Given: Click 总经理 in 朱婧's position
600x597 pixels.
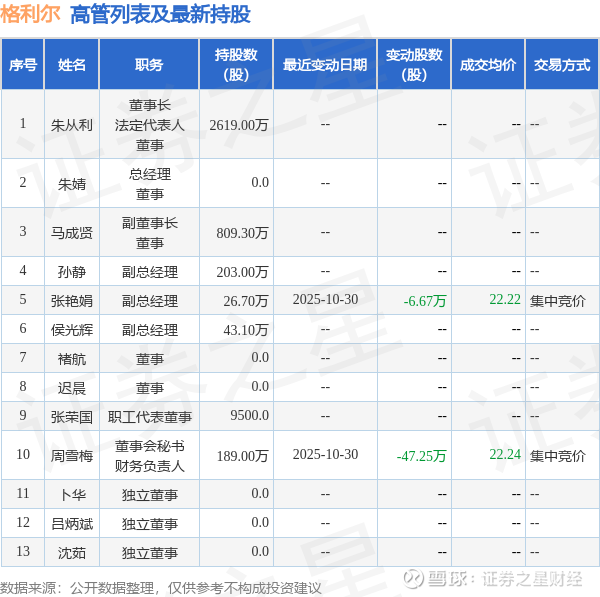Looking at the screenshot, I should click(x=150, y=175).
